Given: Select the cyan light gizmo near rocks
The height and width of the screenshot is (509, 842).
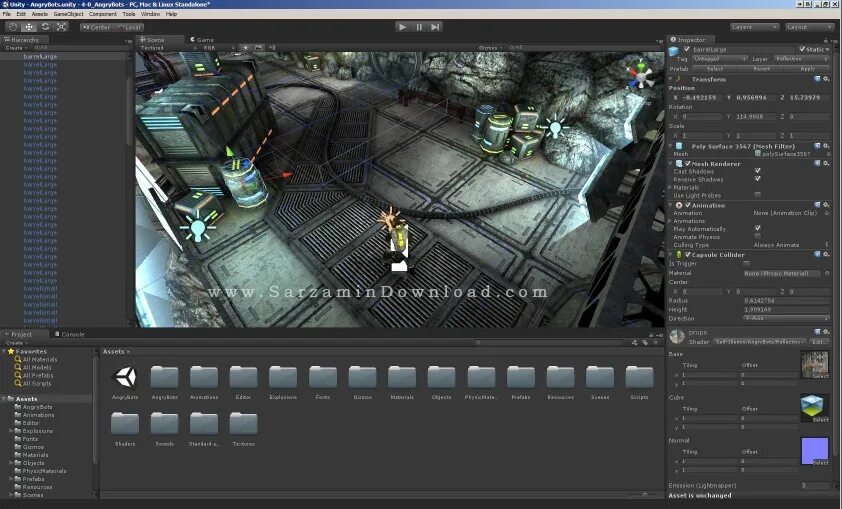Looking at the screenshot, I should coord(555,128).
